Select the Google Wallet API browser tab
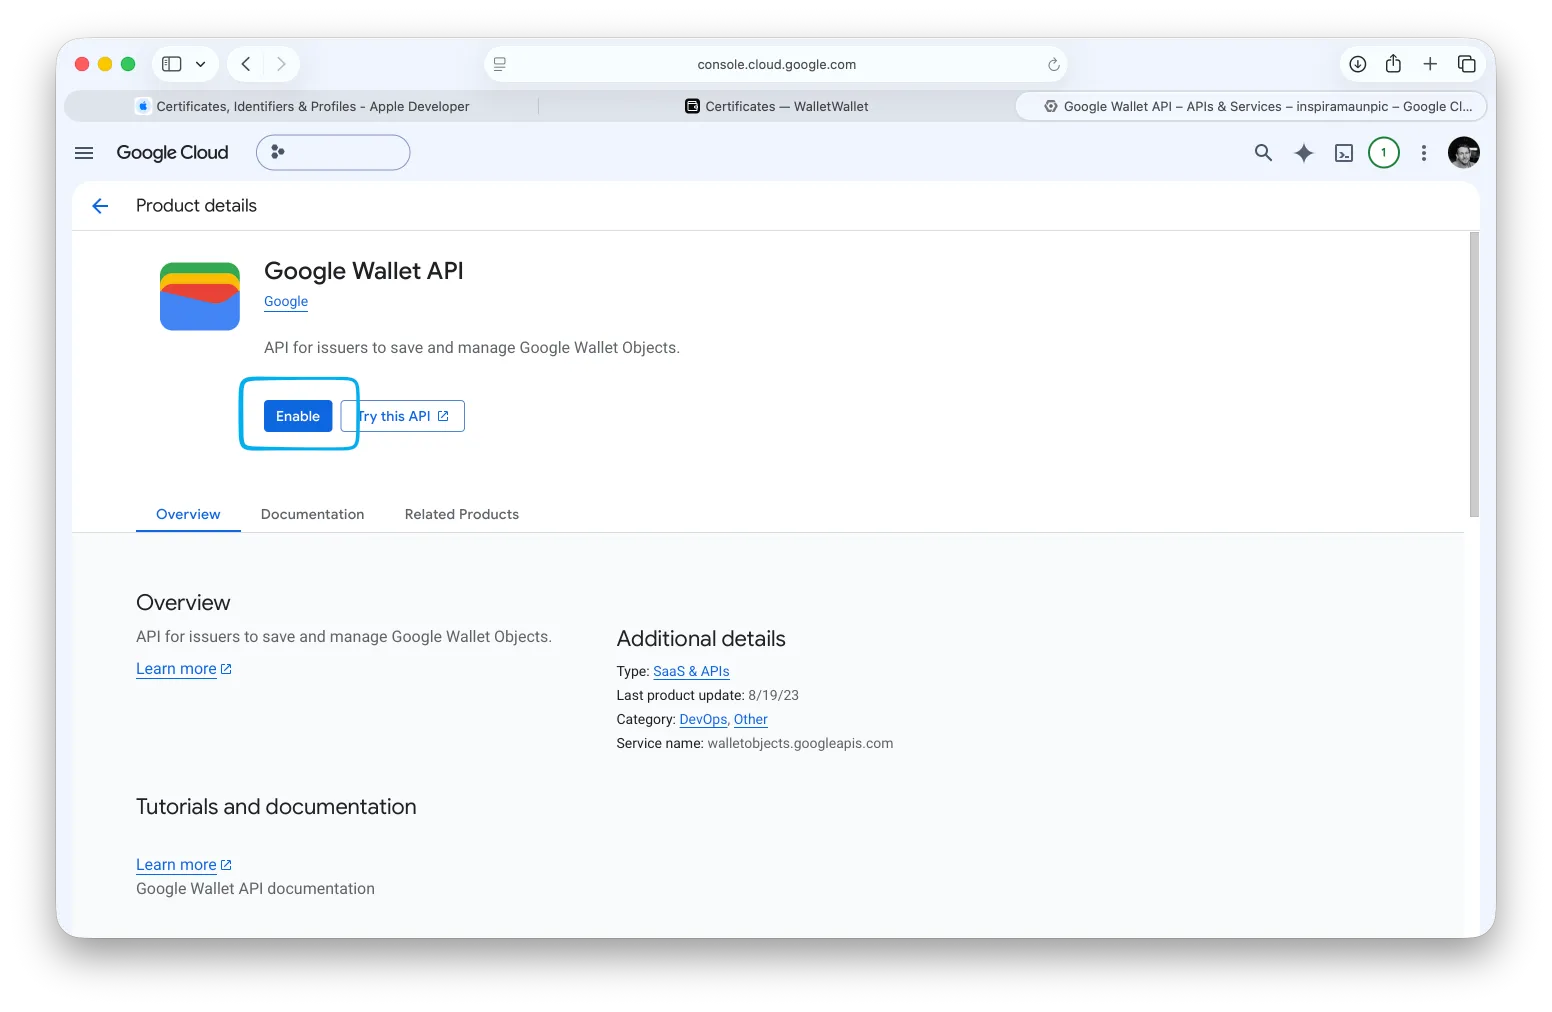 point(1251,106)
